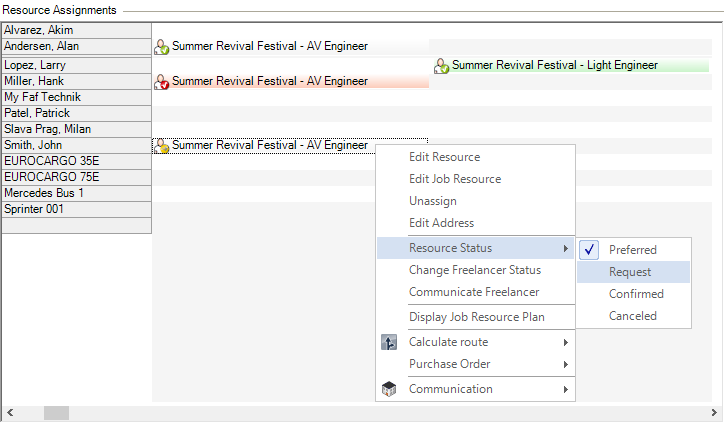Set resource status to Request
Screen dimensions: 724x423
630,272
